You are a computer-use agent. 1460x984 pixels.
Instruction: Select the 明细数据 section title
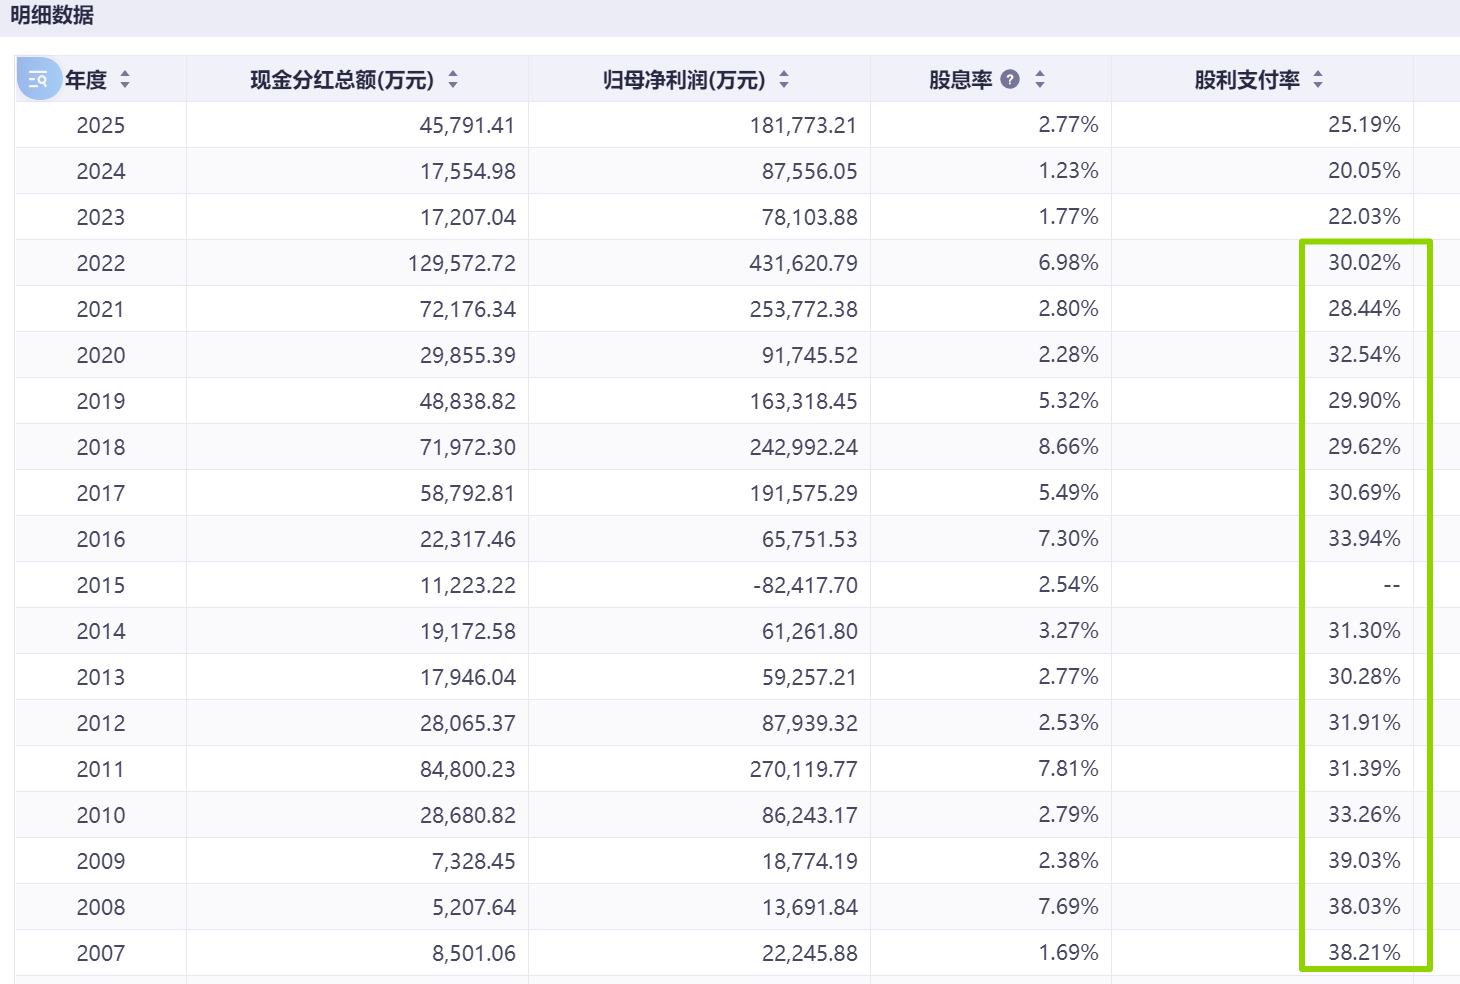point(52,15)
